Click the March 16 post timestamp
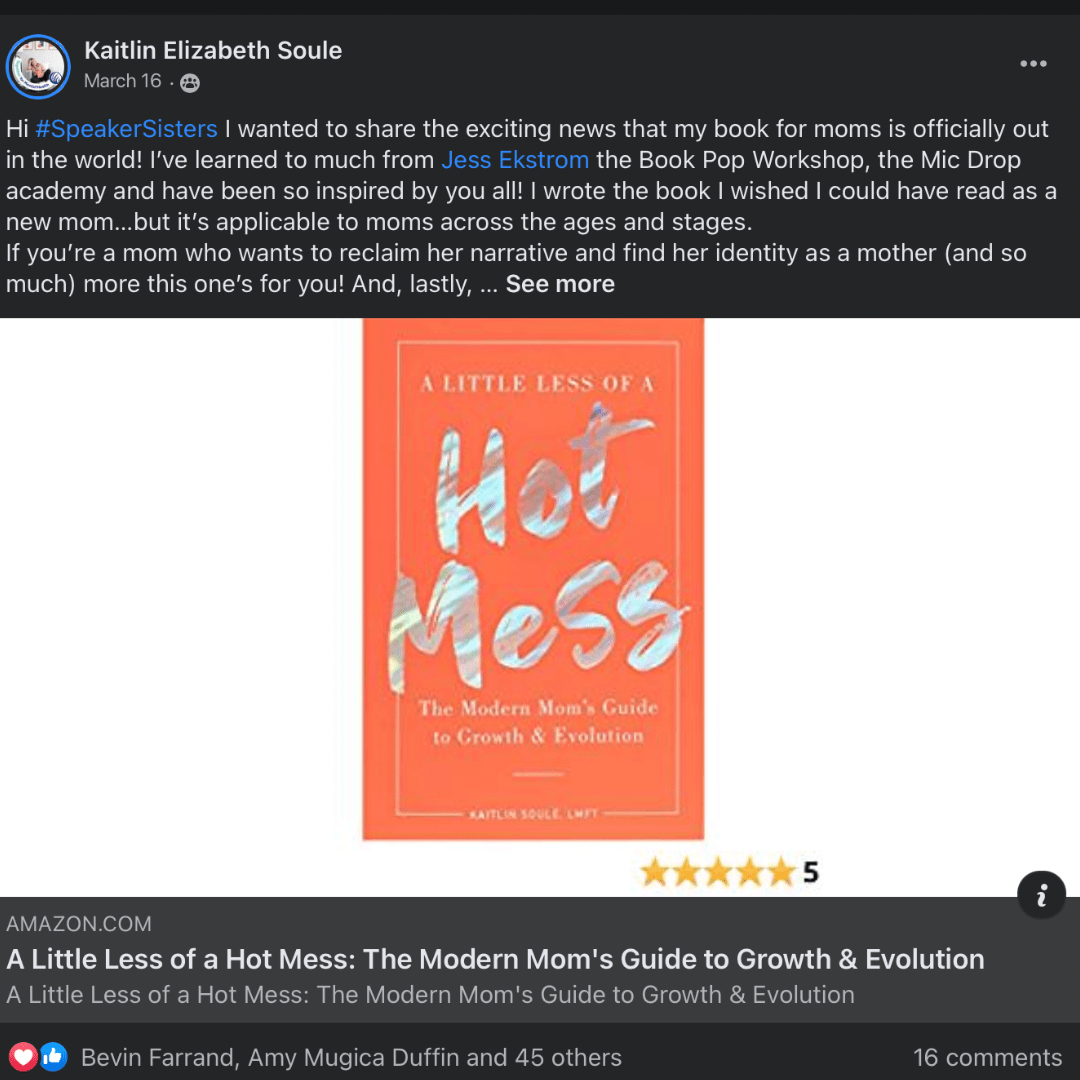1080x1080 pixels. (123, 81)
